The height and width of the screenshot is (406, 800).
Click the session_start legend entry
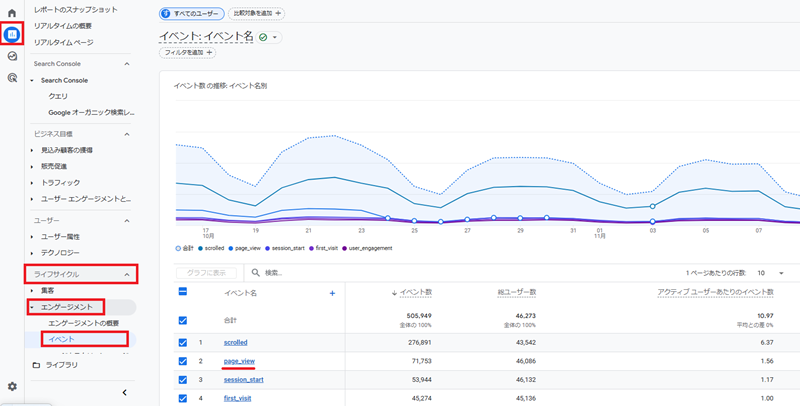pos(283,248)
